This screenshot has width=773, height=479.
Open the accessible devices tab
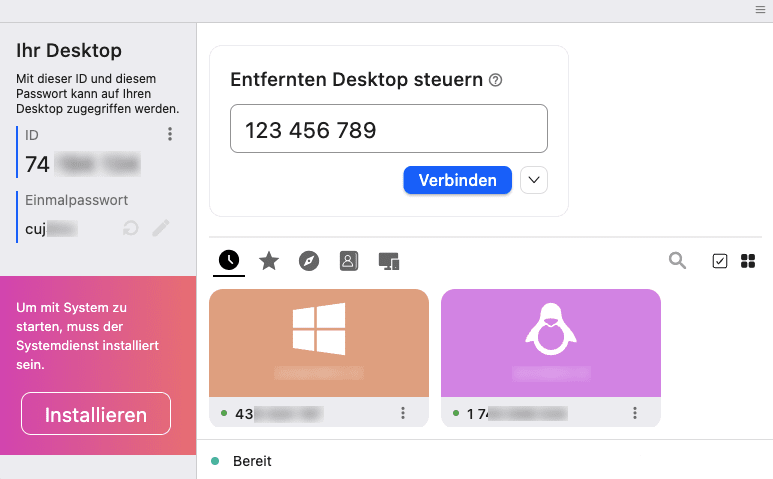coord(389,261)
